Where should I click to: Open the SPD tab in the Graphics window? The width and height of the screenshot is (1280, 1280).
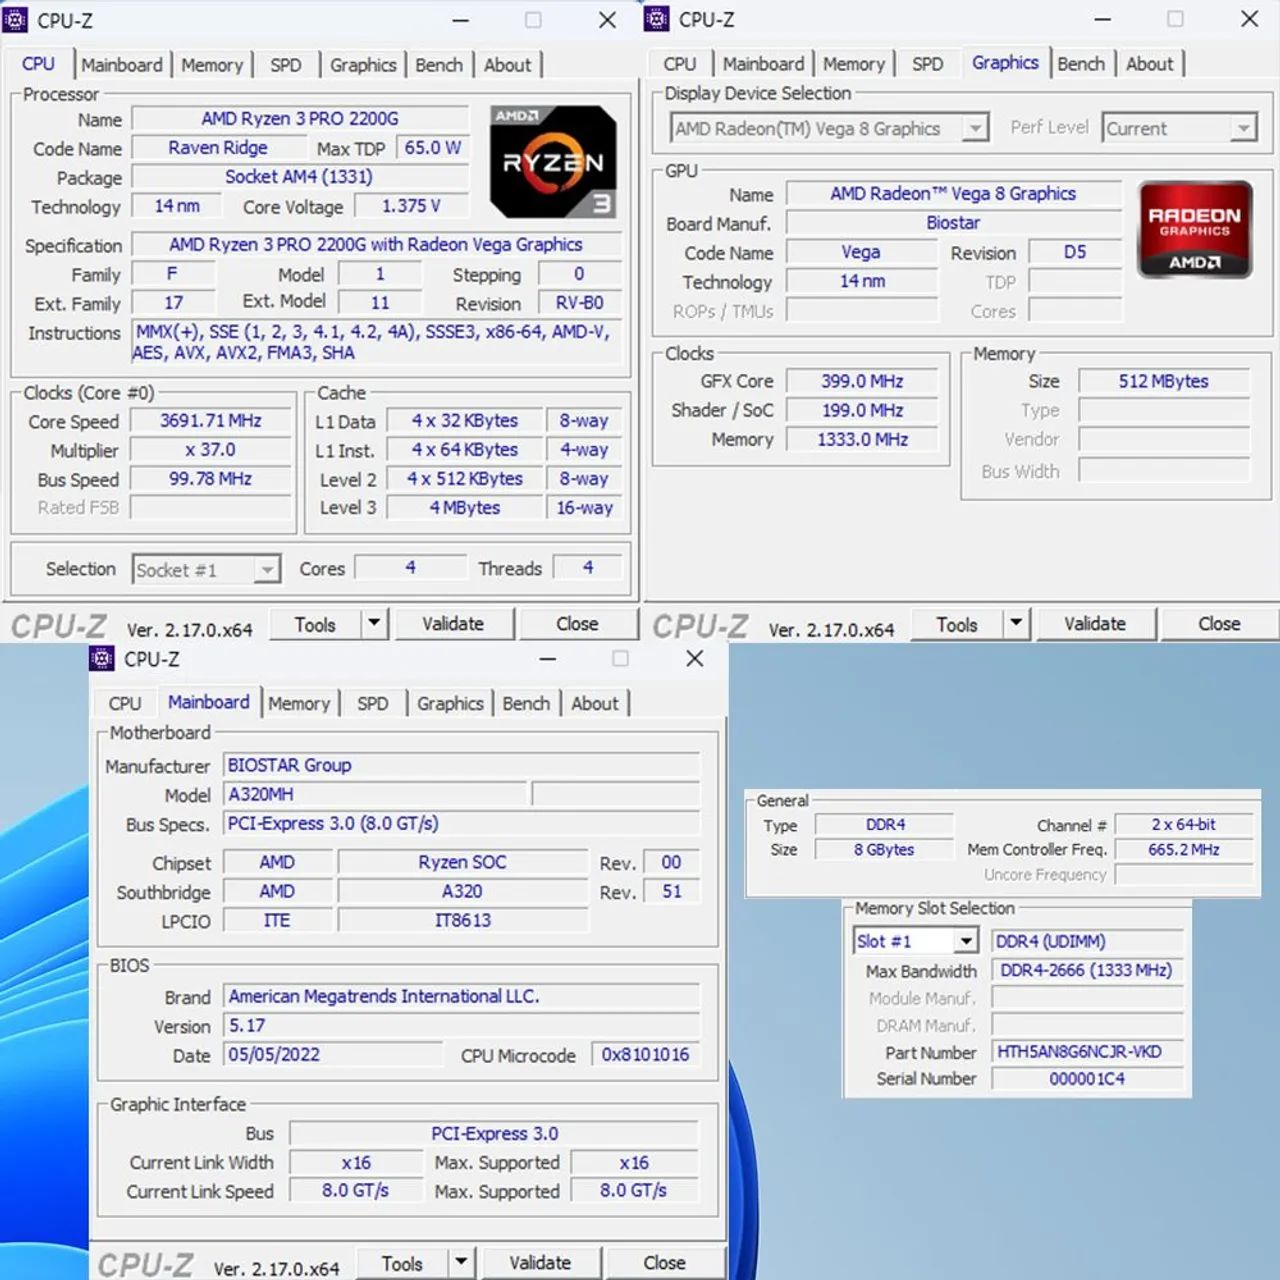click(x=927, y=64)
